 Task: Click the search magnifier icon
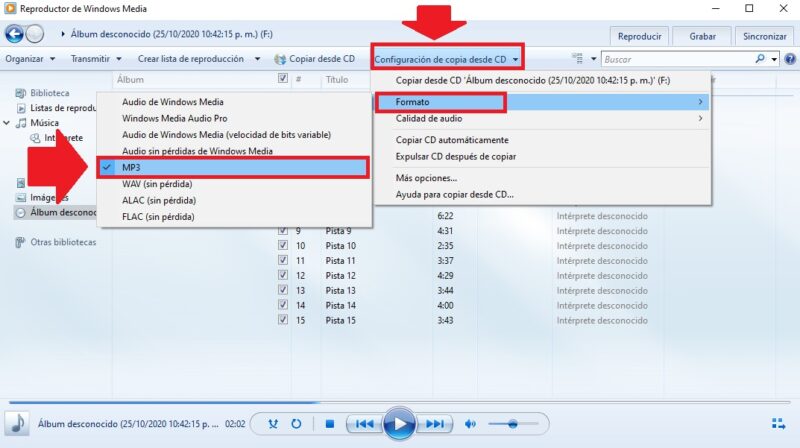pos(760,59)
